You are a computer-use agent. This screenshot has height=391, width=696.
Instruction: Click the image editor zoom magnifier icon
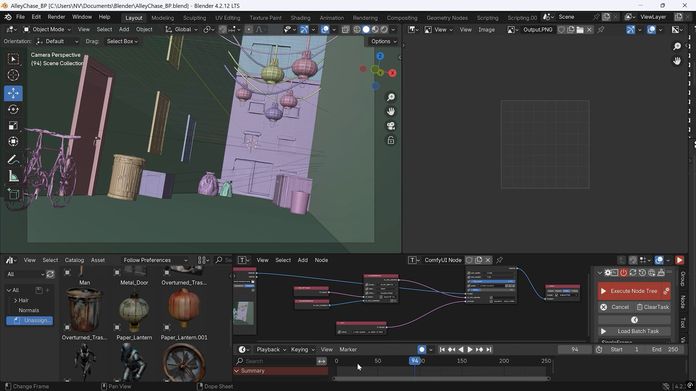[x=677, y=46]
